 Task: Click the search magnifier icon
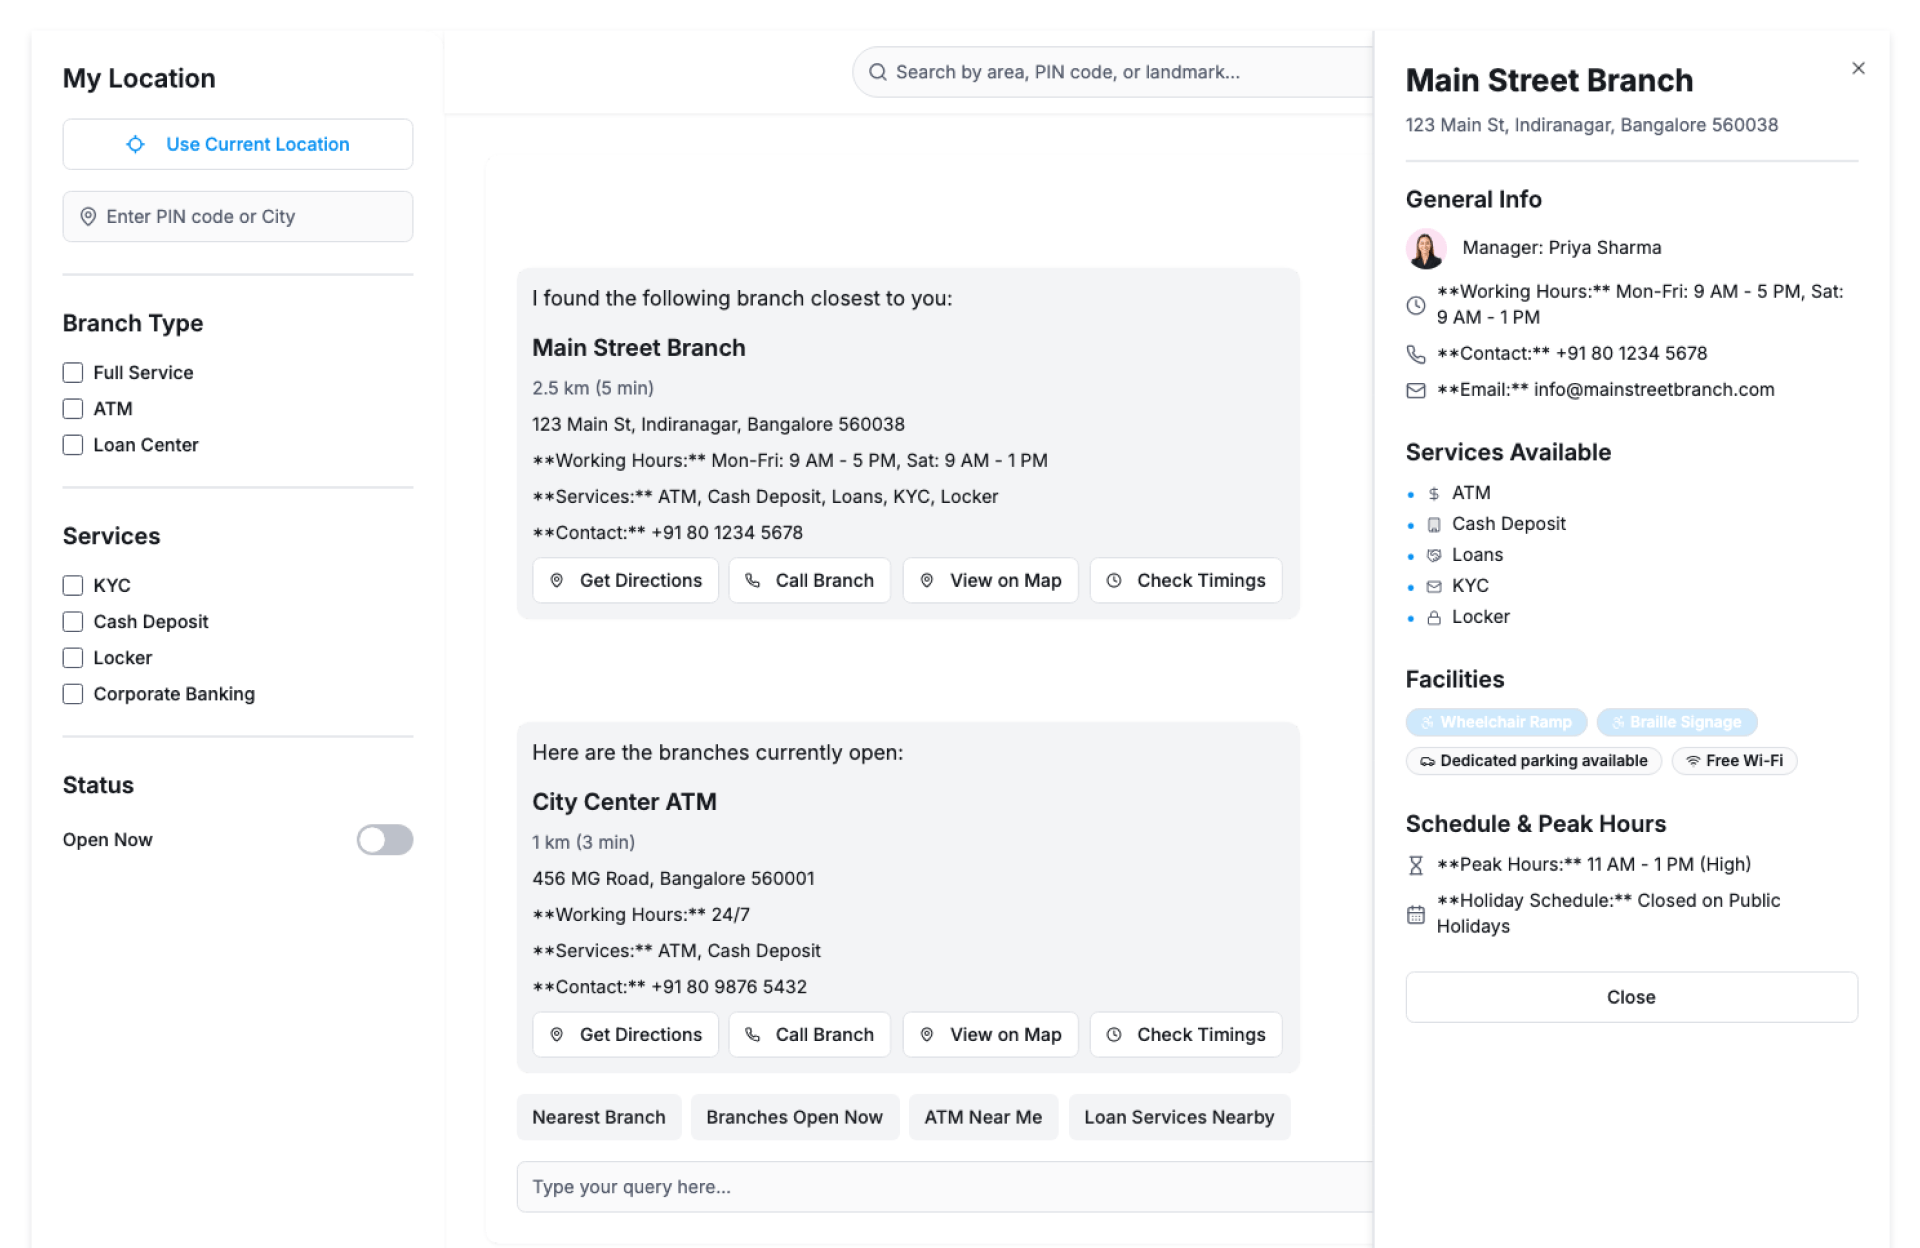pos(877,72)
